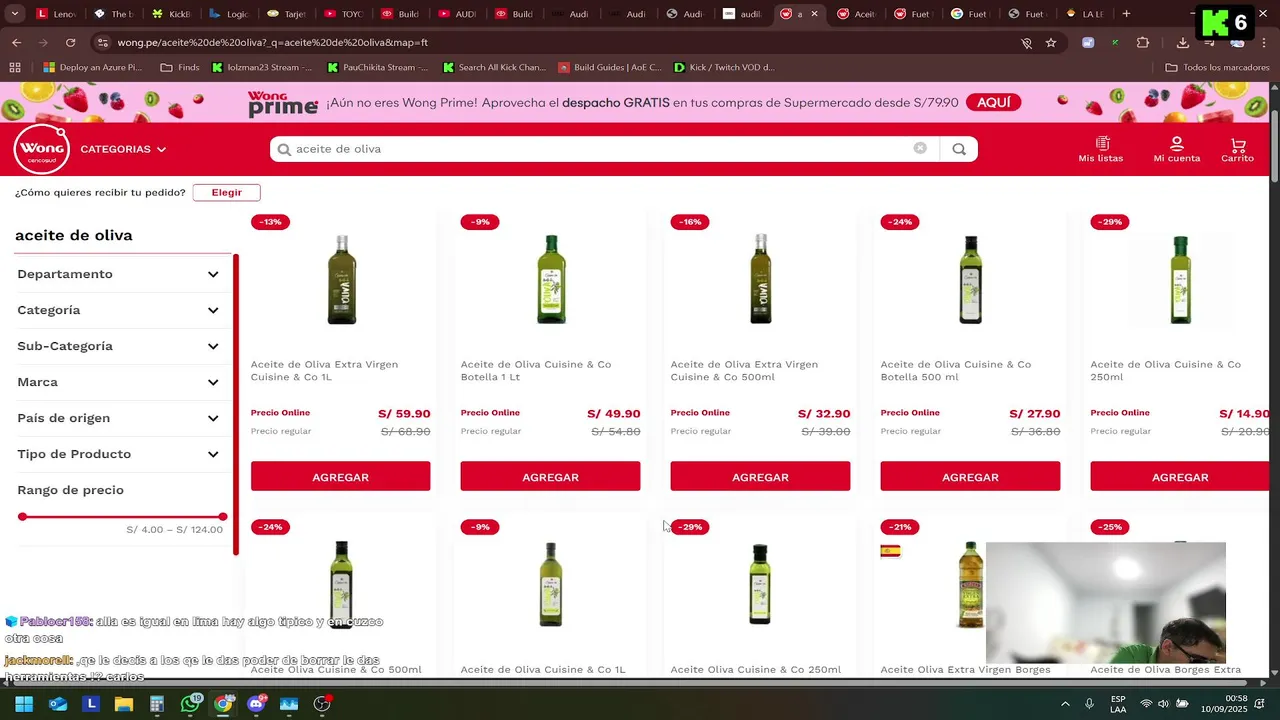Switch to the Logic browser tab
The image size is (1280, 720).
(228, 14)
